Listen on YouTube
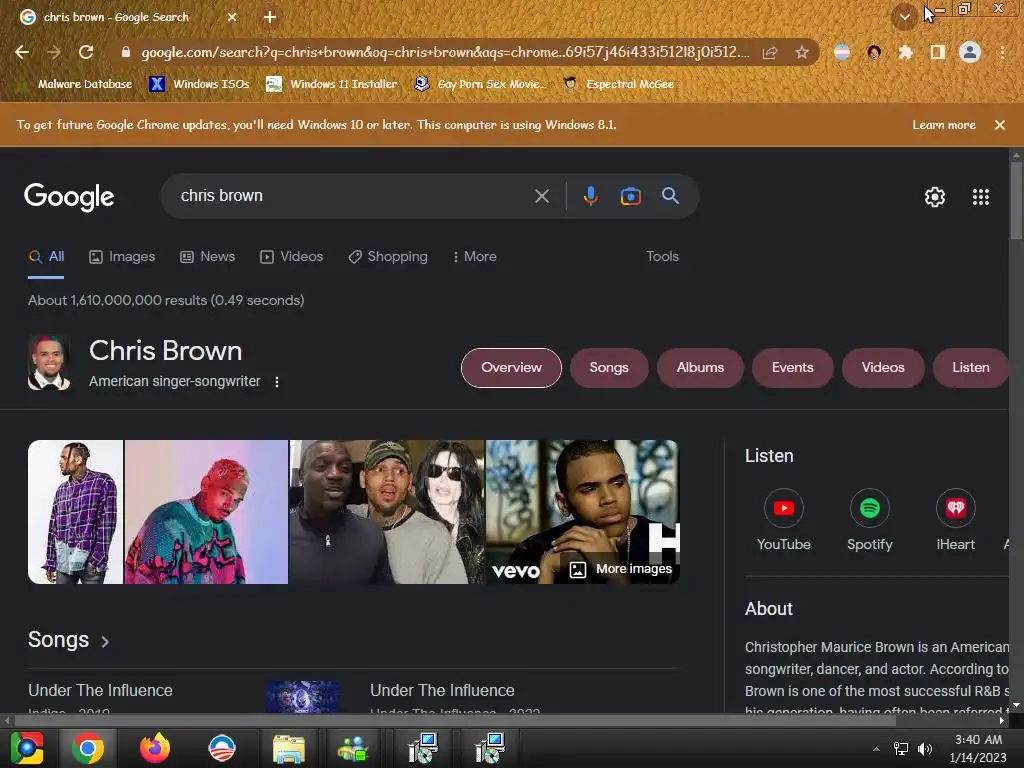The height and width of the screenshot is (768, 1024). coord(784,520)
